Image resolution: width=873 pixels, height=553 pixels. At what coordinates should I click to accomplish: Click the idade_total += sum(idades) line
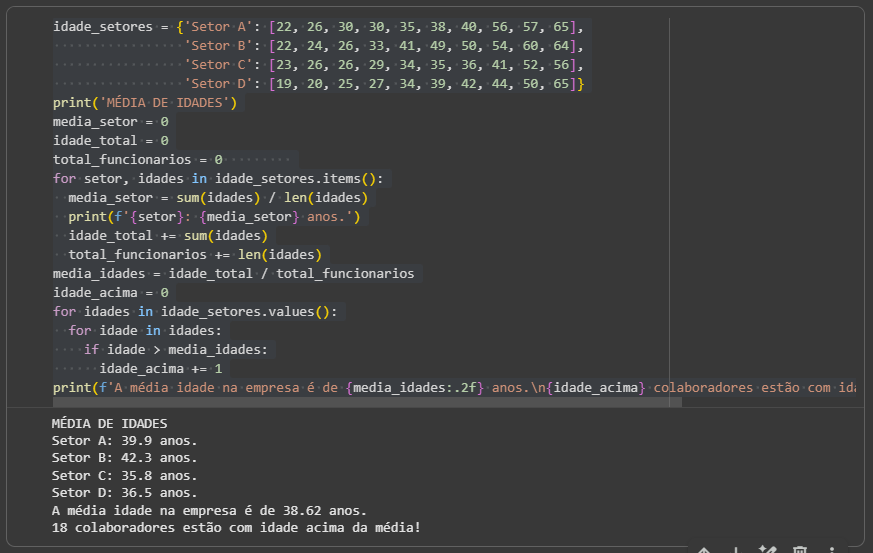point(168,236)
